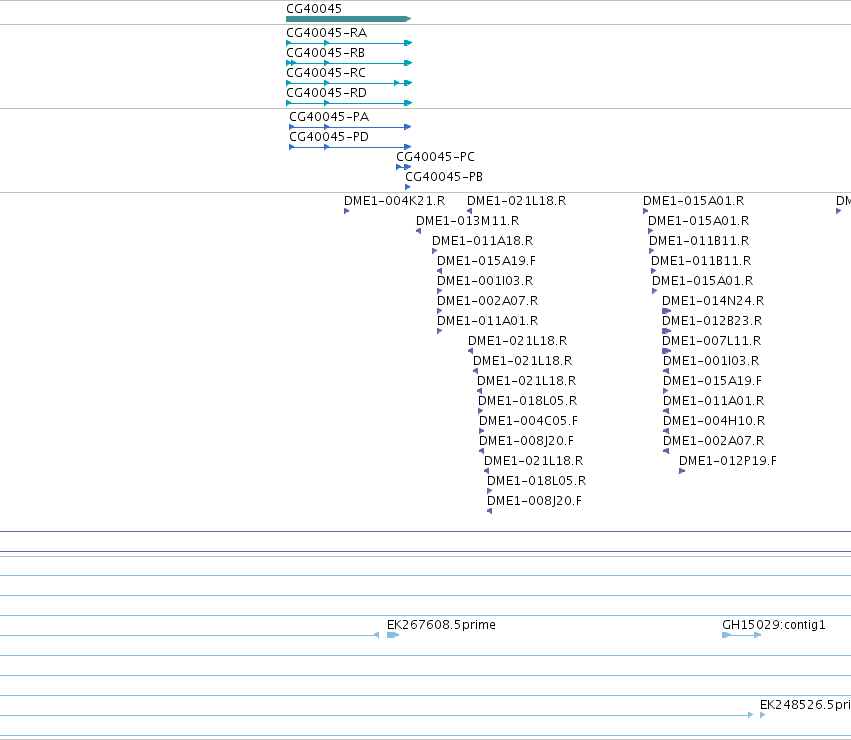Select the DME1-004C05.F read

pos(481,431)
